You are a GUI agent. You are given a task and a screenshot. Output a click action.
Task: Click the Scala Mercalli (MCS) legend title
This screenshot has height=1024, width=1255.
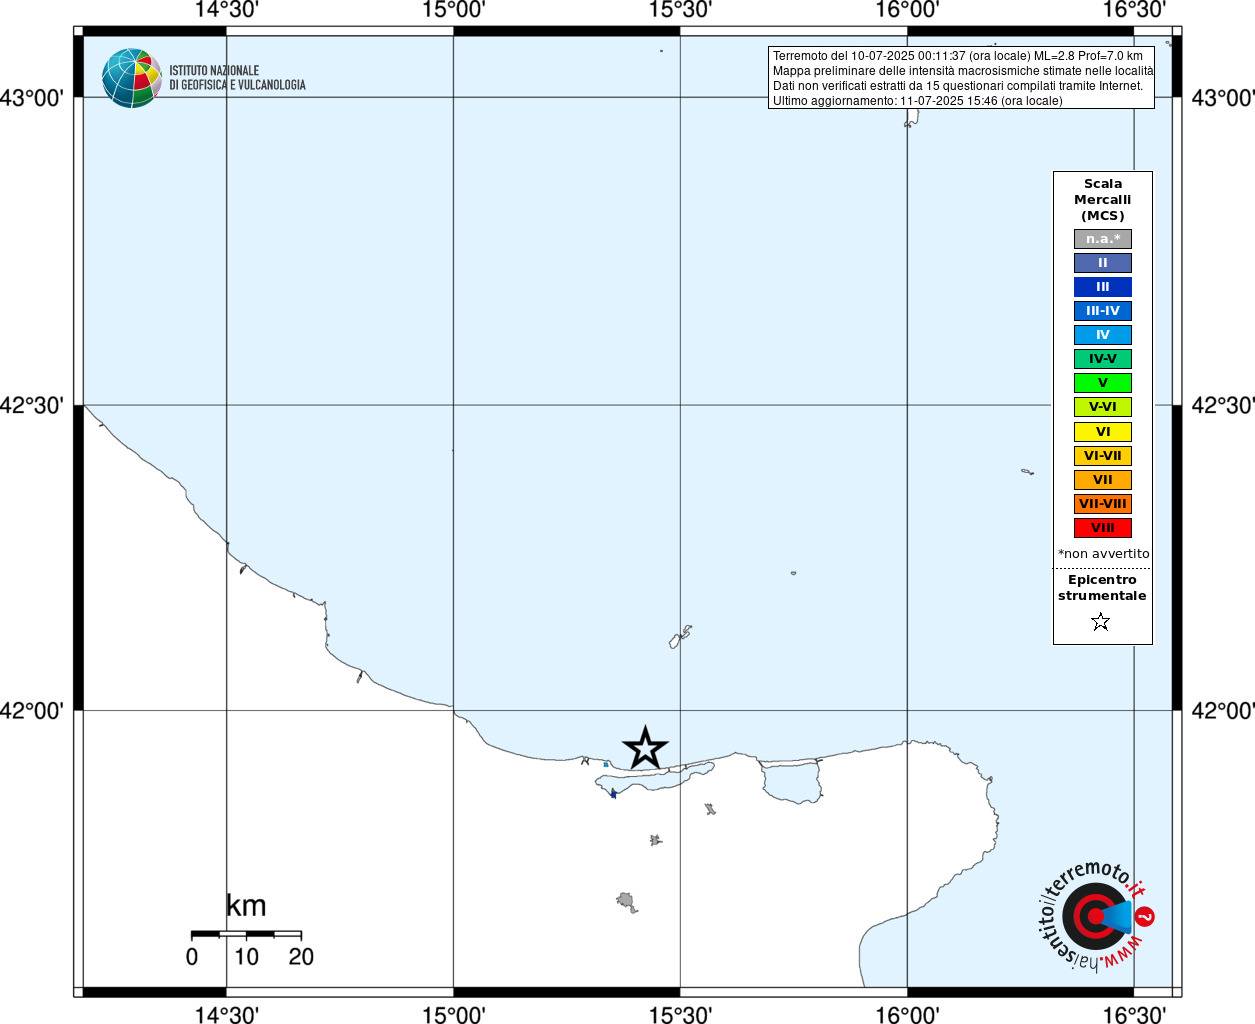pyautogui.click(x=1103, y=200)
